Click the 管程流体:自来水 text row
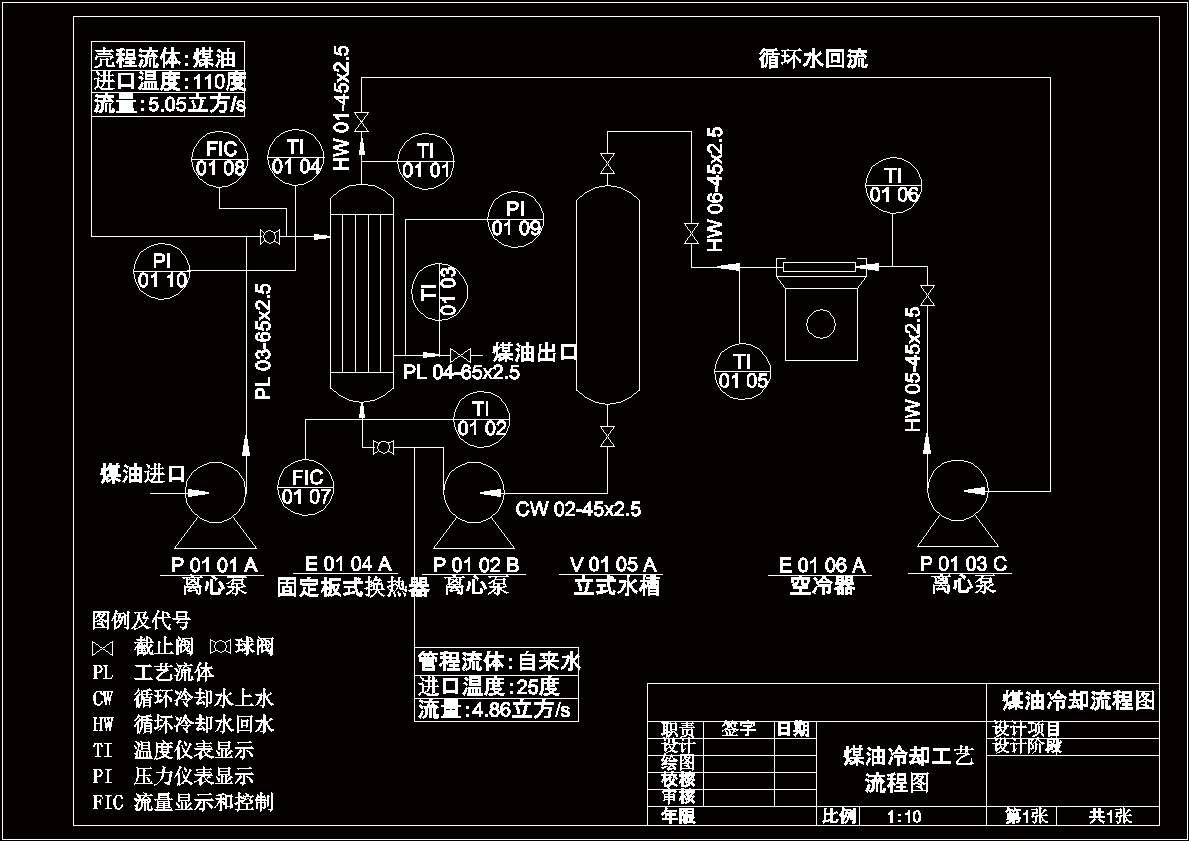 (x=497, y=662)
